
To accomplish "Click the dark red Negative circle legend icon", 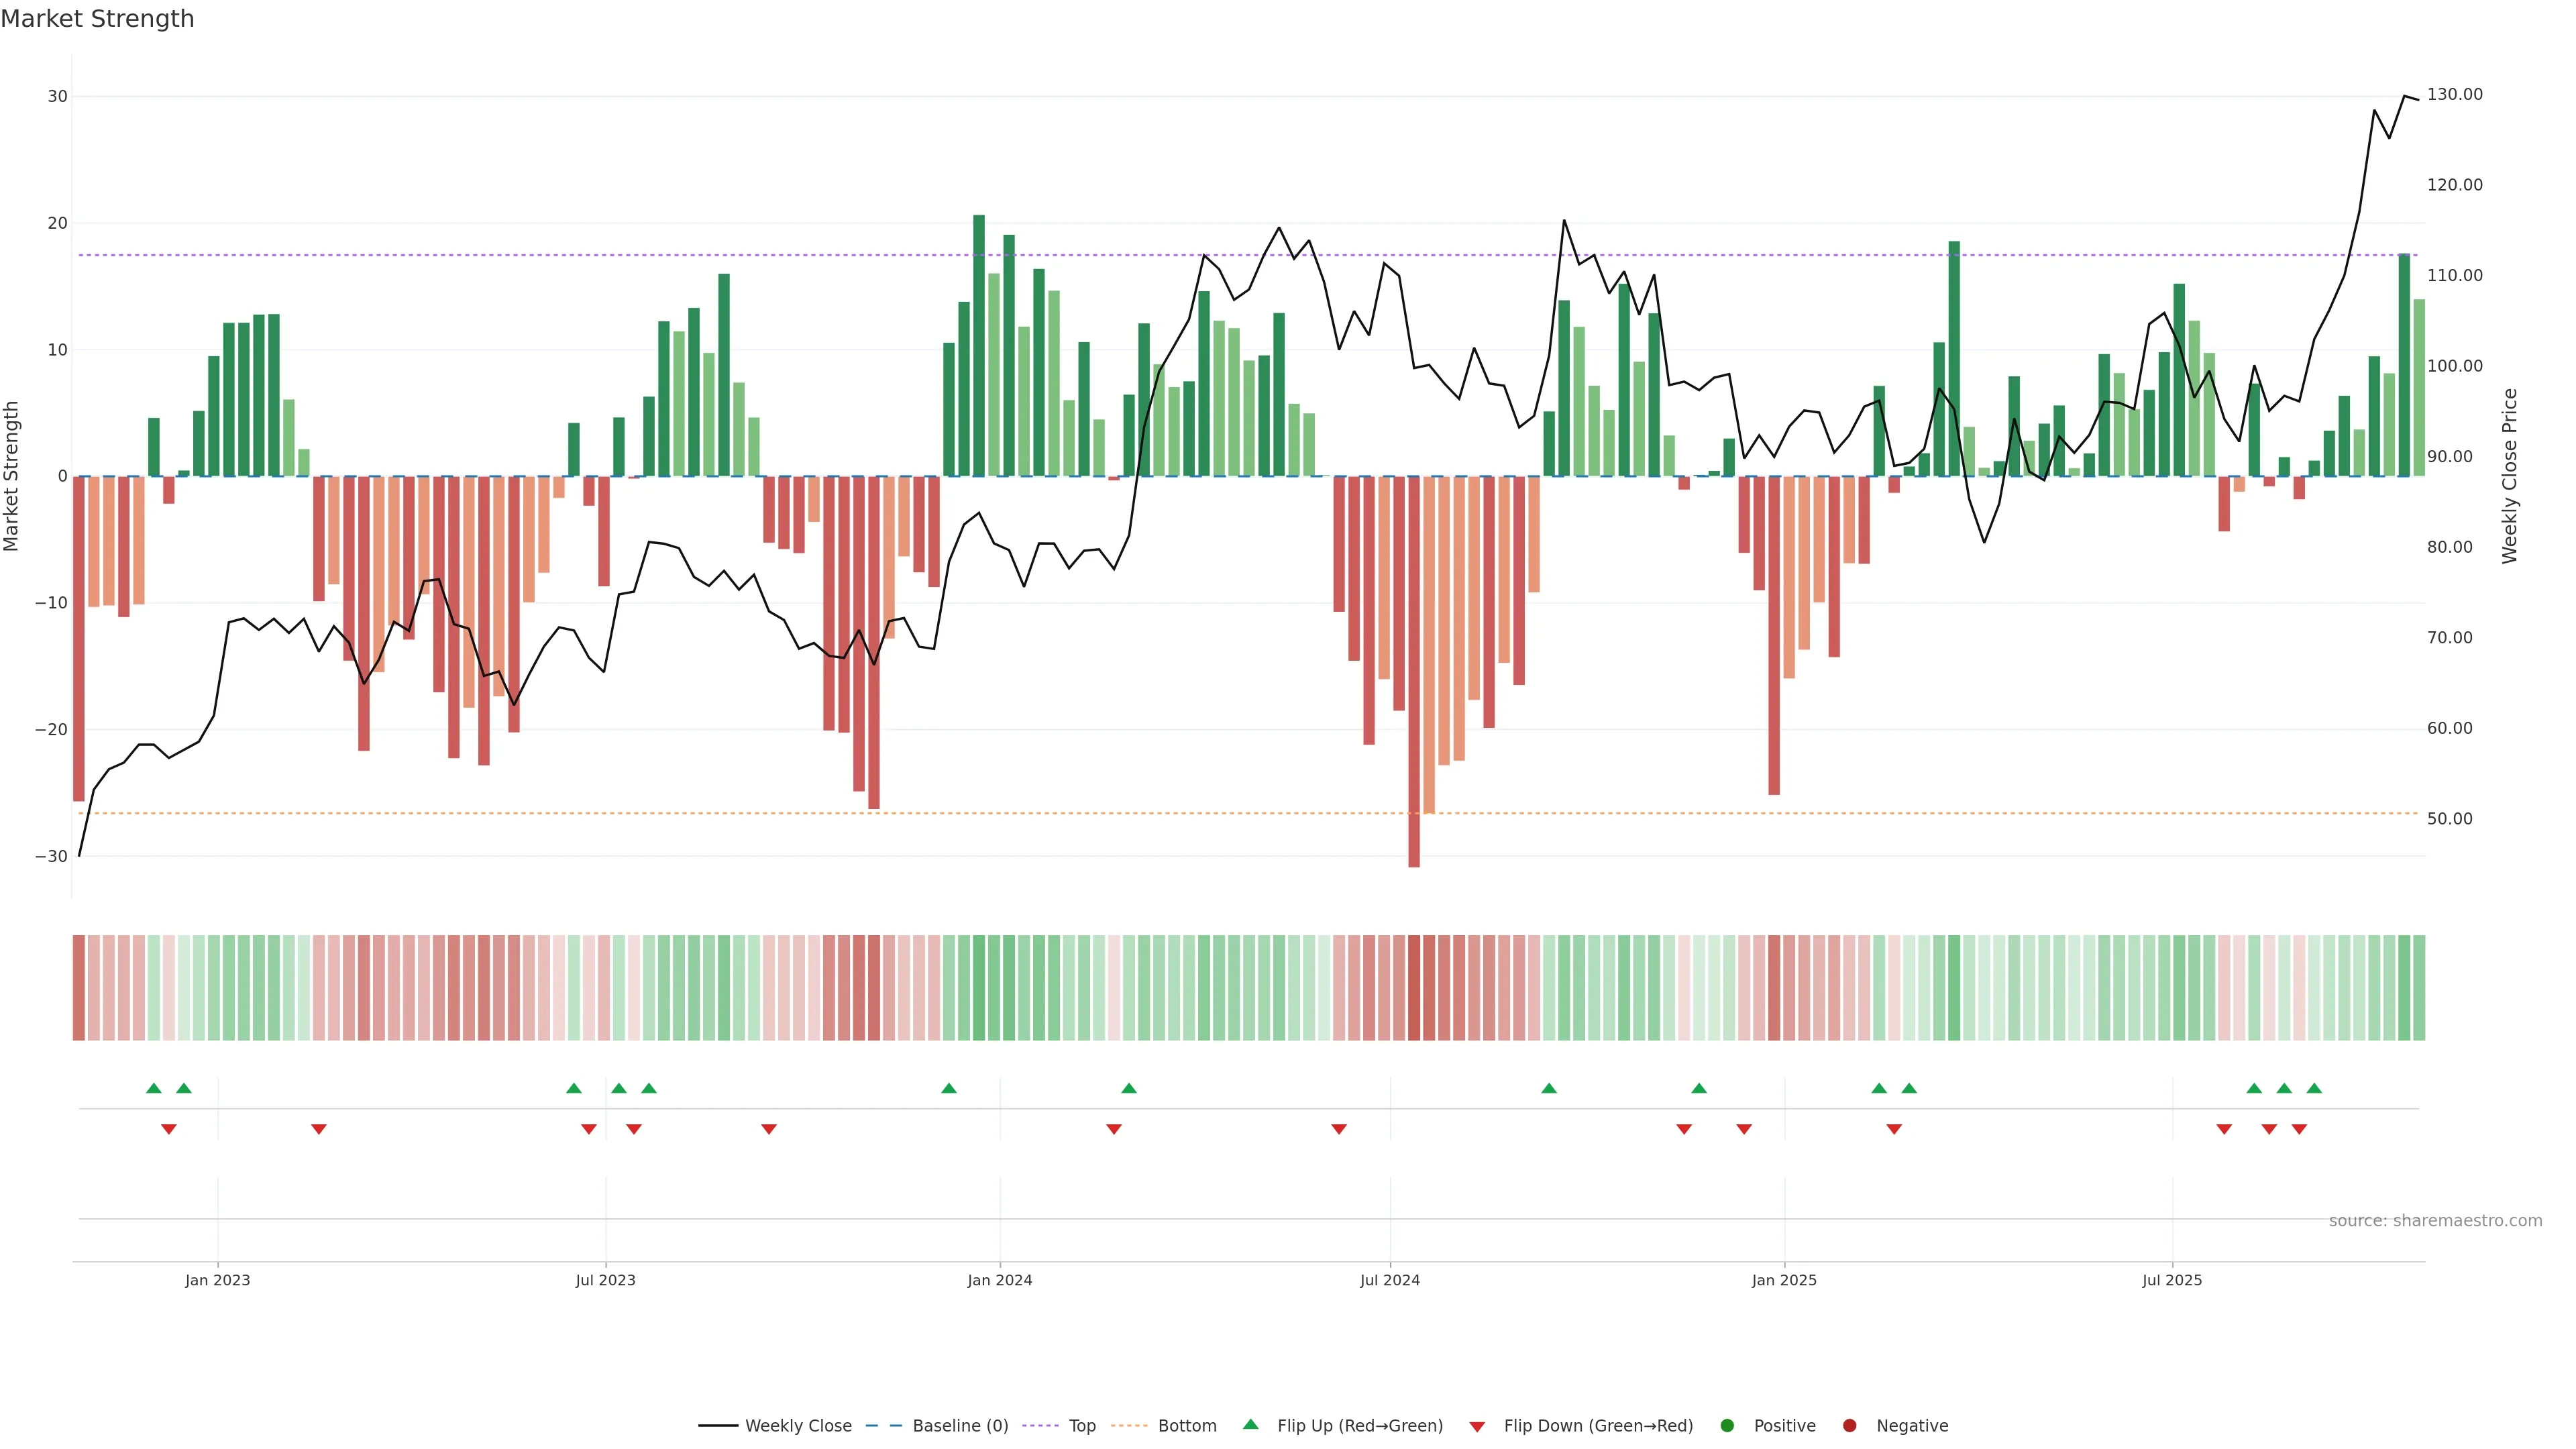I will click(x=1849, y=1426).
